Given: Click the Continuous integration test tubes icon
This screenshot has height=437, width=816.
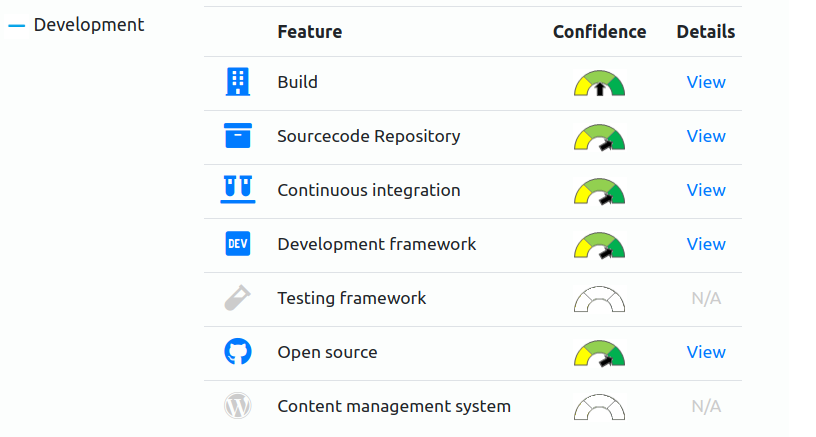Looking at the screenshot, I should point(238,189).
